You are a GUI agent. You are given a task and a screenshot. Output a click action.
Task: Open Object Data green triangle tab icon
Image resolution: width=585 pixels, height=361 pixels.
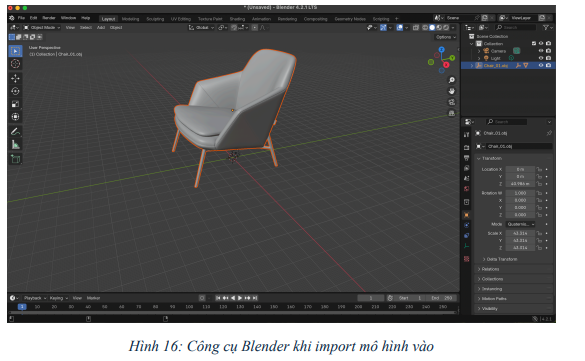tap(466, 246)
